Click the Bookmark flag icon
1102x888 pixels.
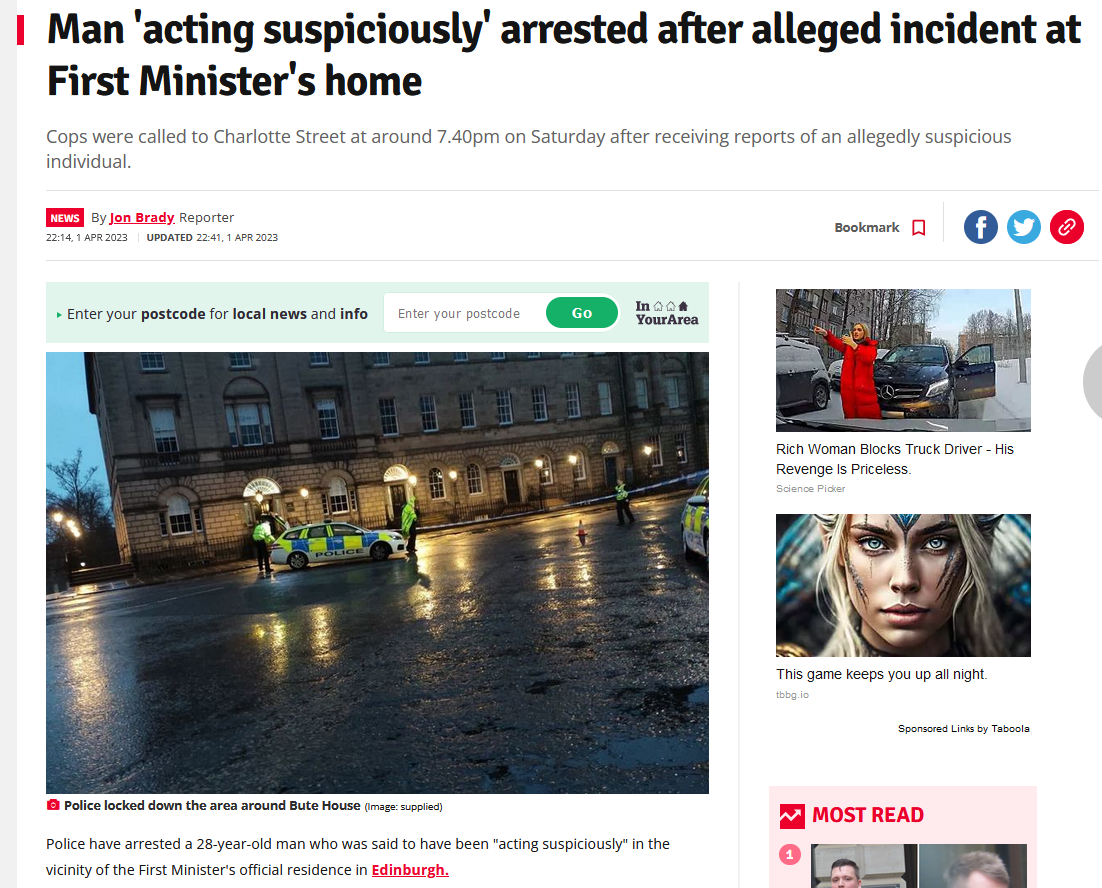(x=918, y=228)
